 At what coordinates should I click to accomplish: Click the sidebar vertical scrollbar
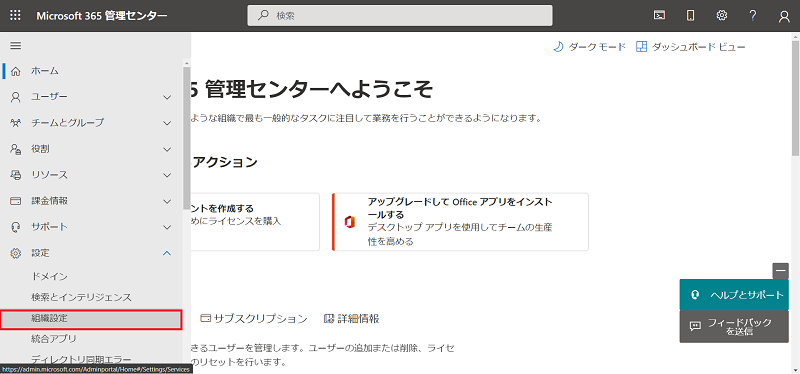click(x=187, y=138)
